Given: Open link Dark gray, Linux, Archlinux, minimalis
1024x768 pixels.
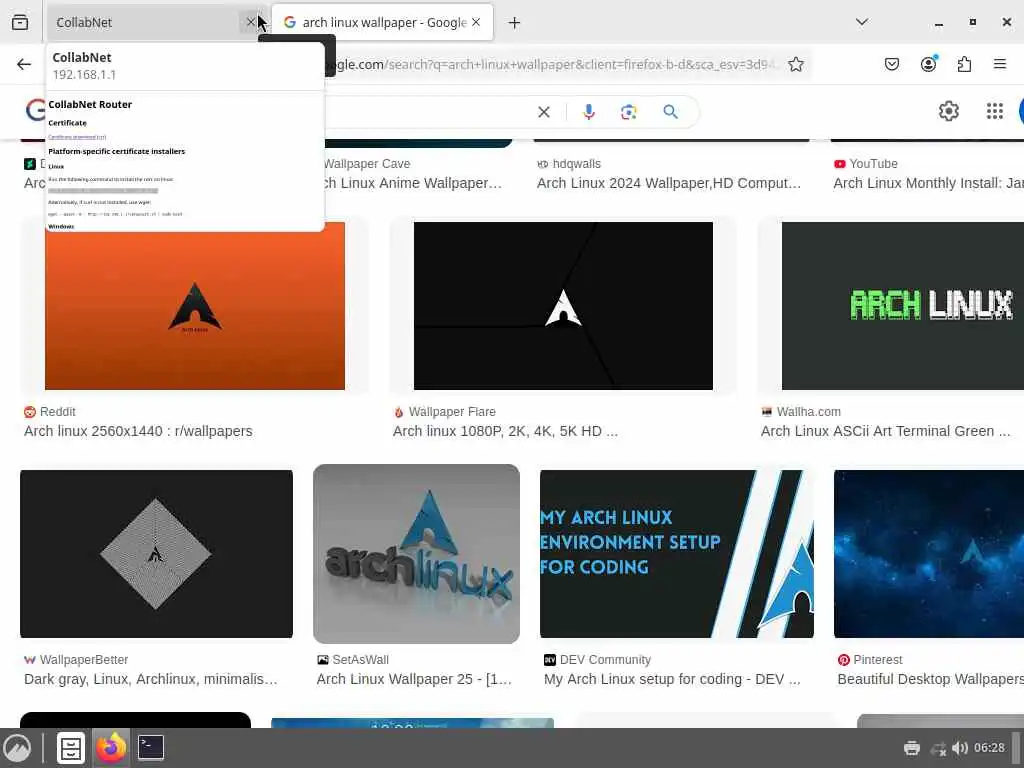Looking at the screenshot, I should 151,679.
